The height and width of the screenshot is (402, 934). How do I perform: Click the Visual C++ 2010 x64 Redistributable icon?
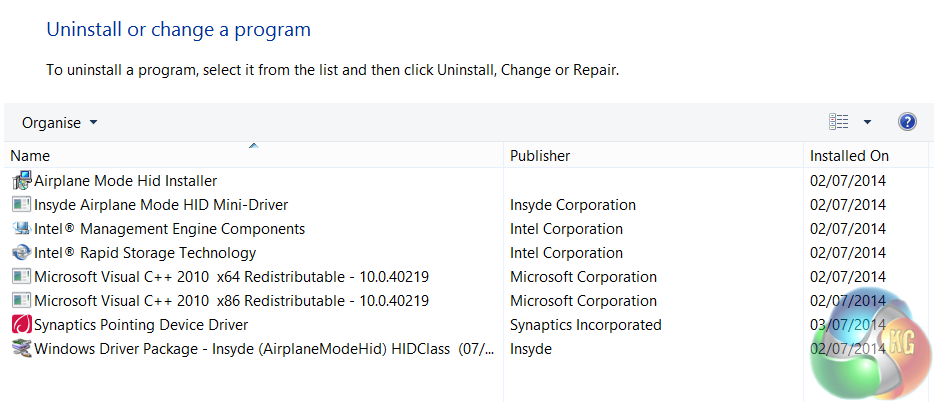click(21, 277)
